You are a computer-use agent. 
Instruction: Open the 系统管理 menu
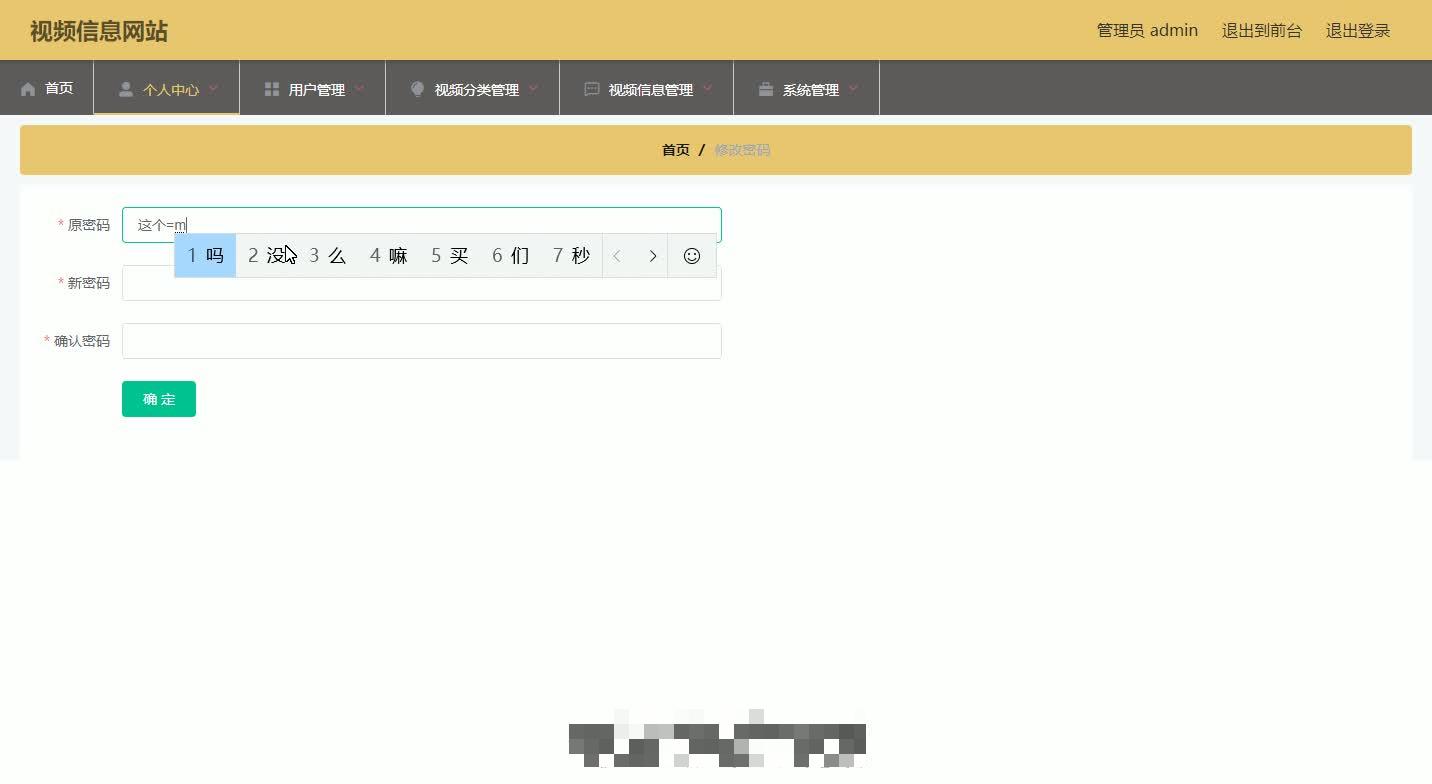point(807,88)
